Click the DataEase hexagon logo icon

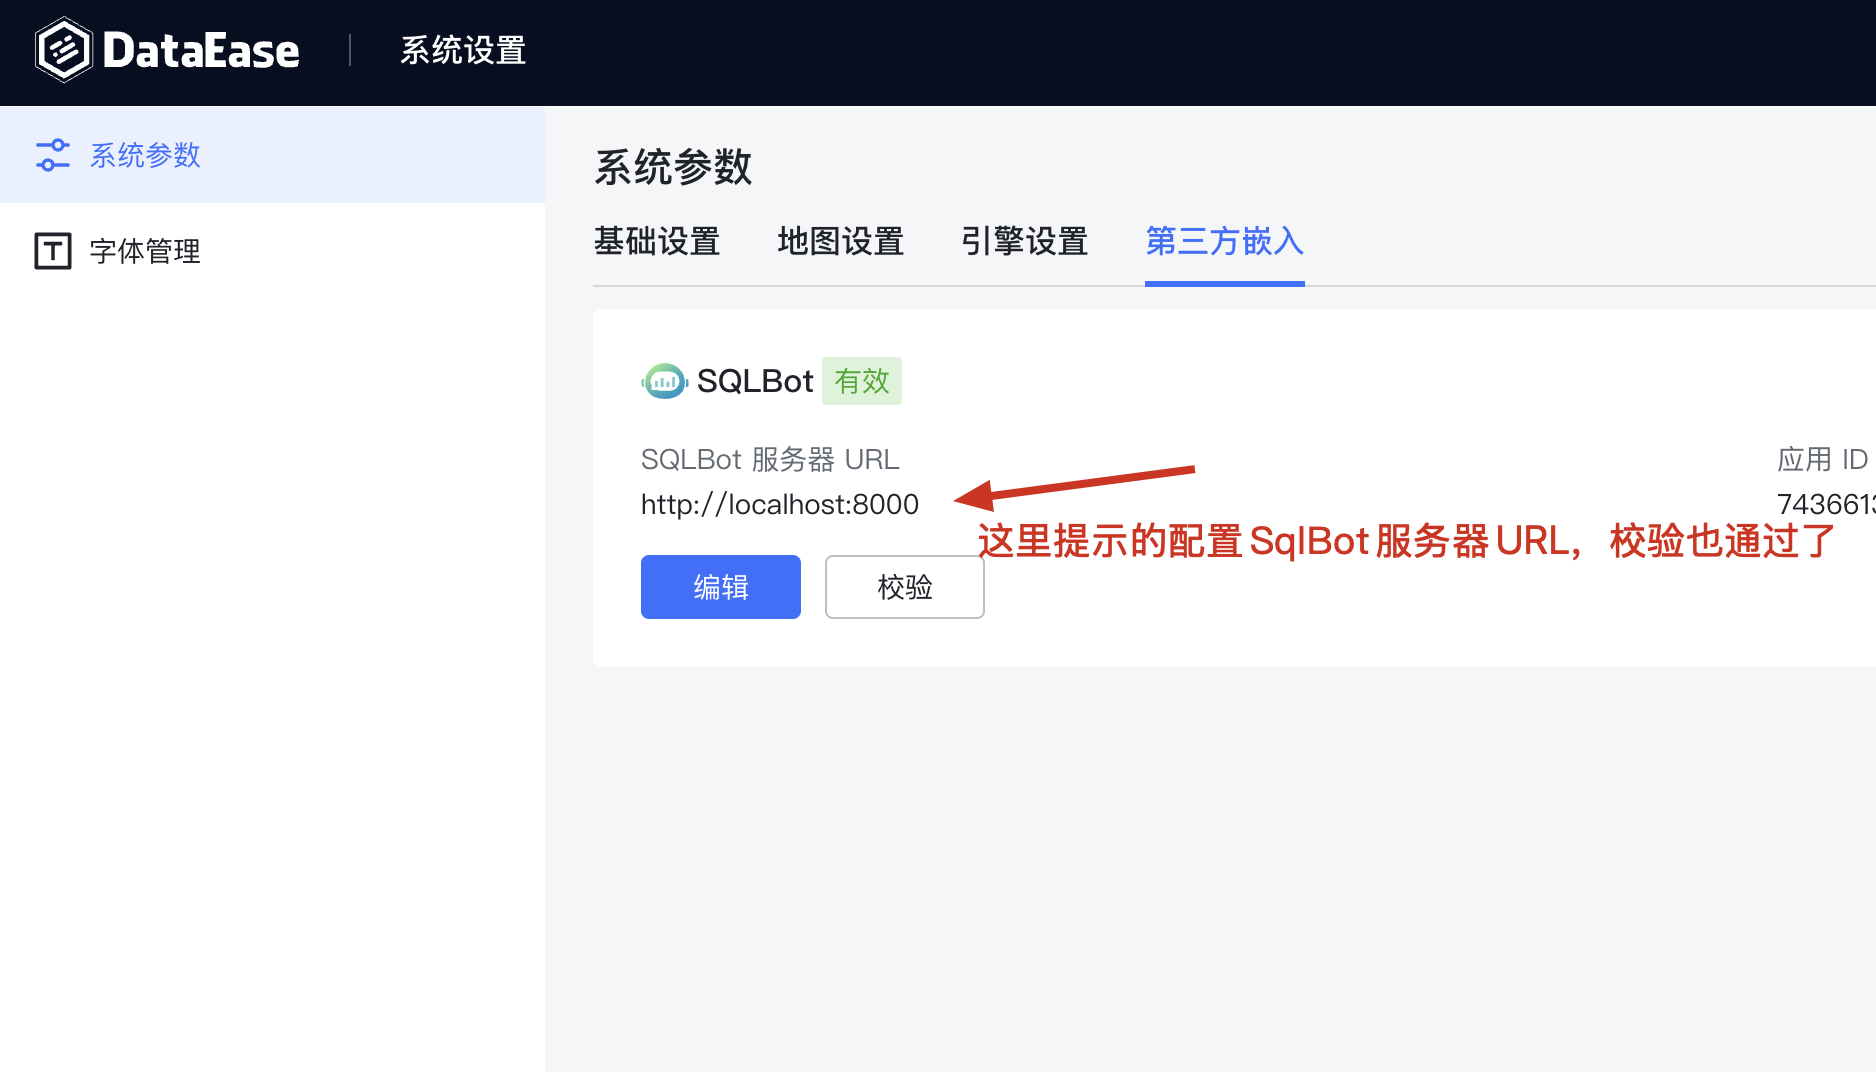pyautogui.click(x=63, y=50)
